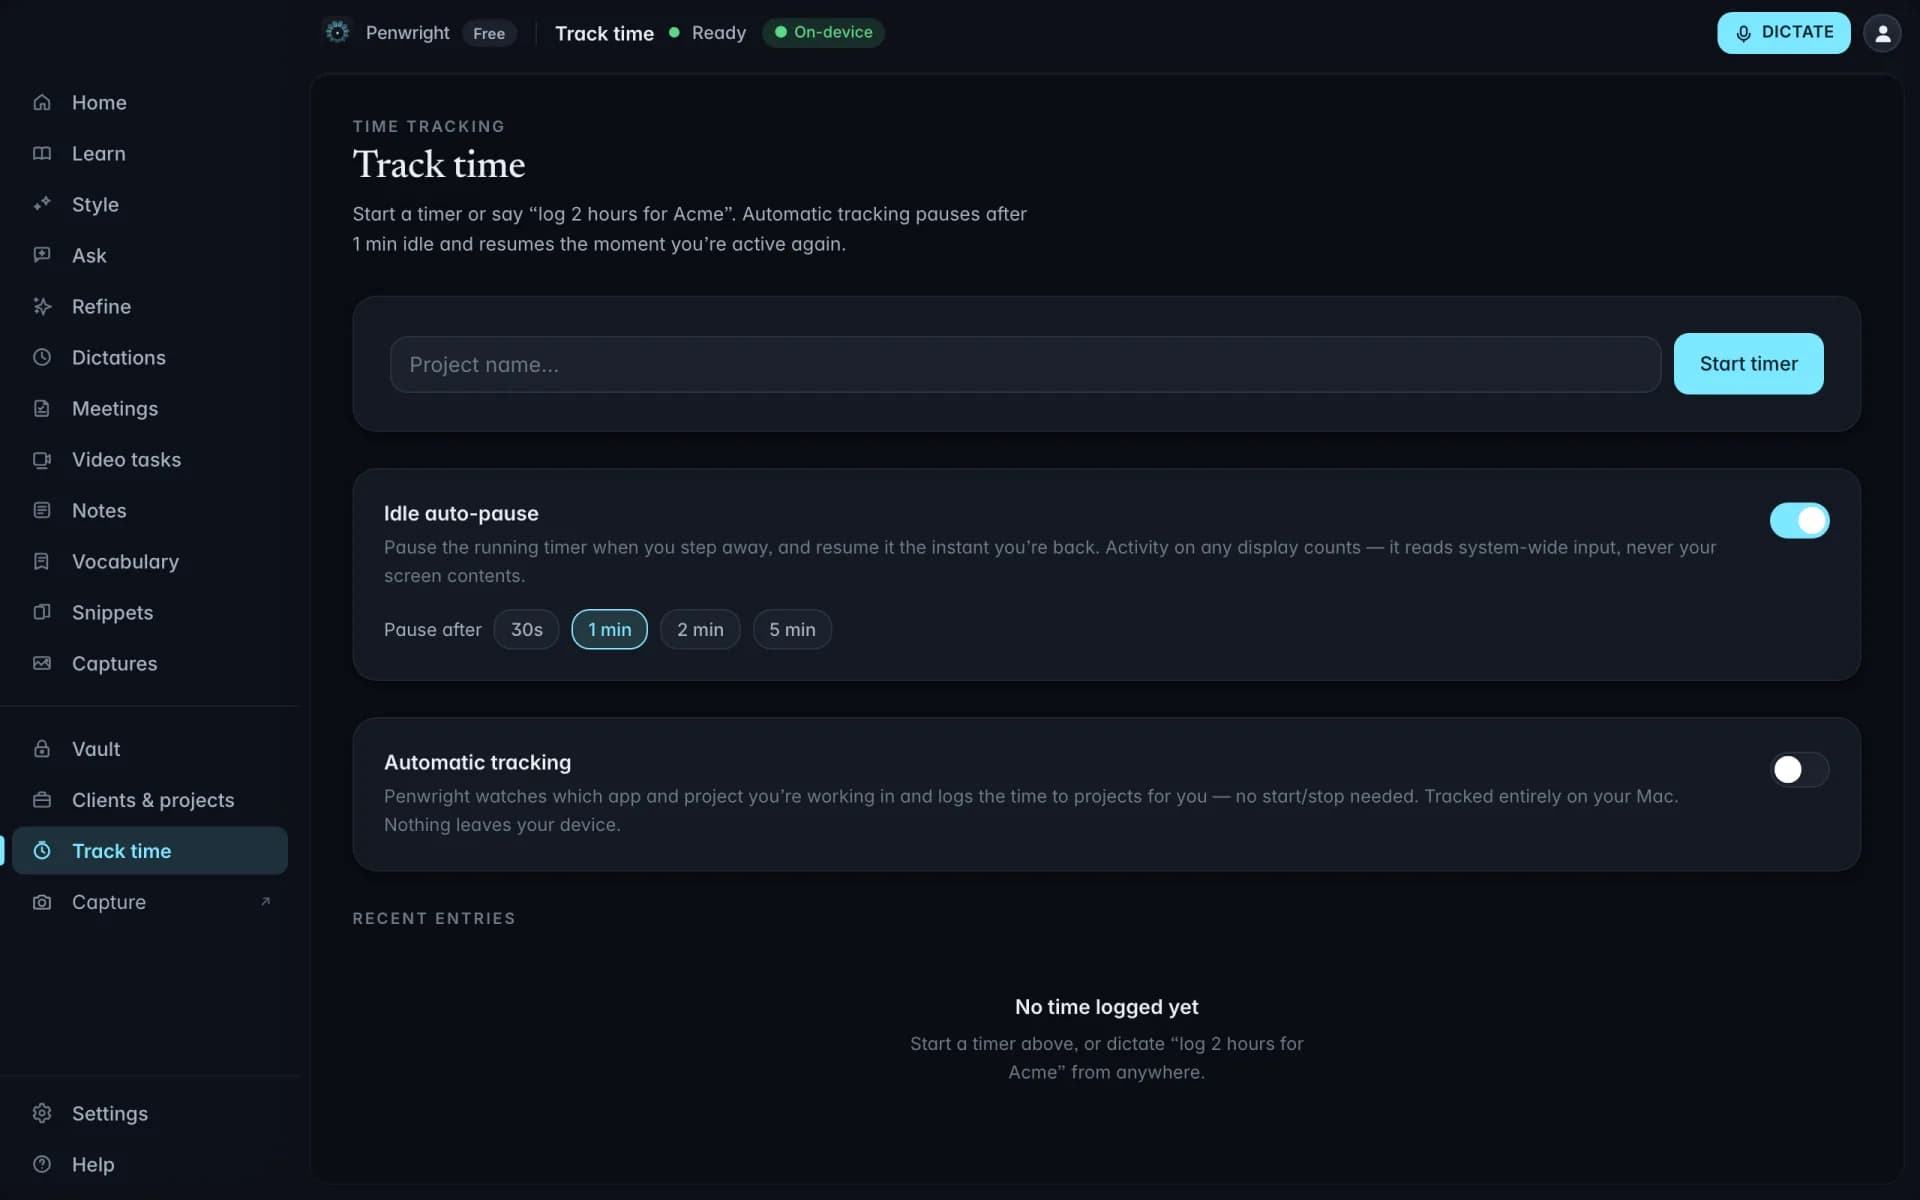Click the Notes icon in sidebar

[x=42, y=510]
